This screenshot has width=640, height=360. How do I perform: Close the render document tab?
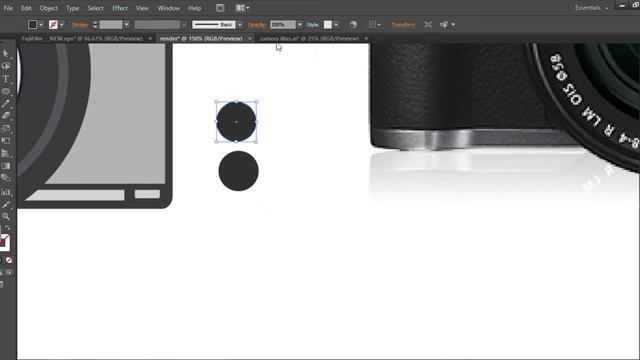250,38
